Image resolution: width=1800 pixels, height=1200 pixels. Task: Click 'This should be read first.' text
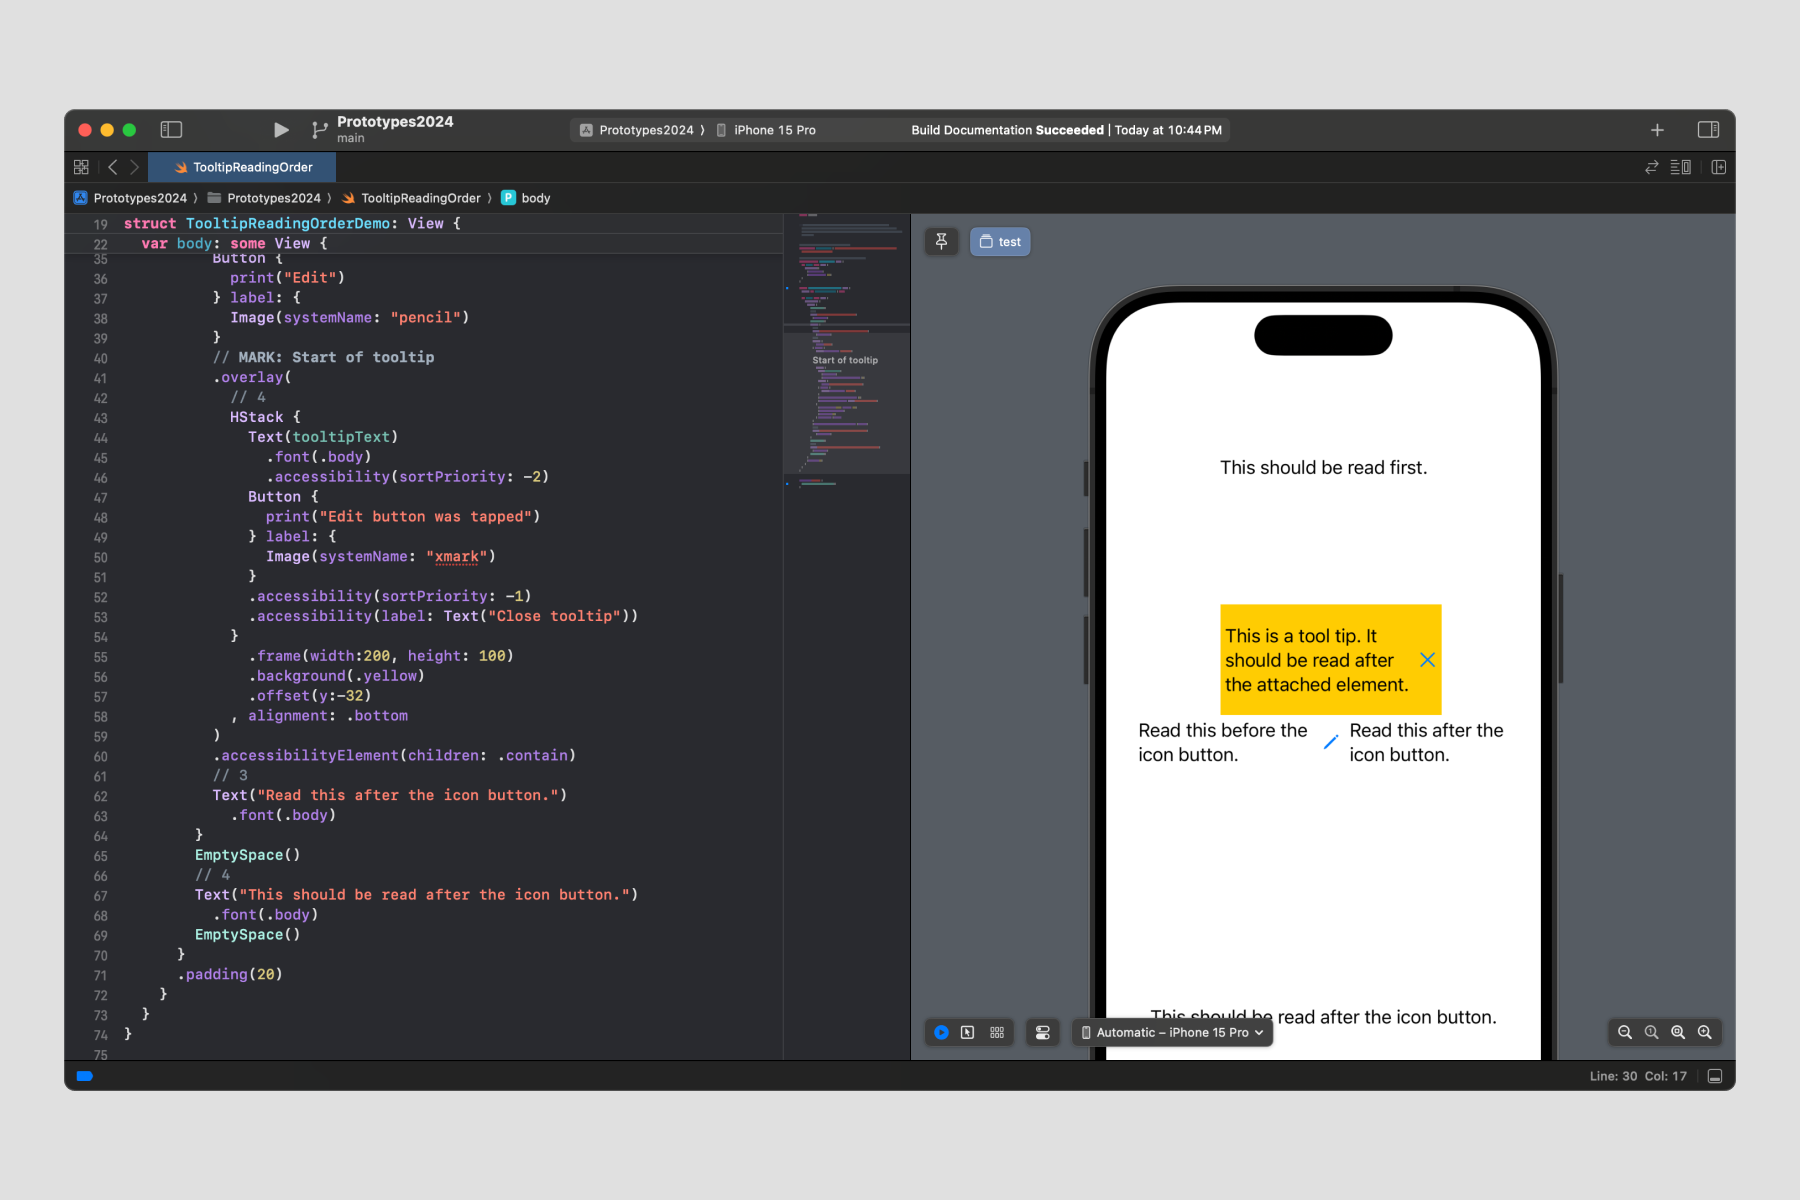coord(1323,467)
